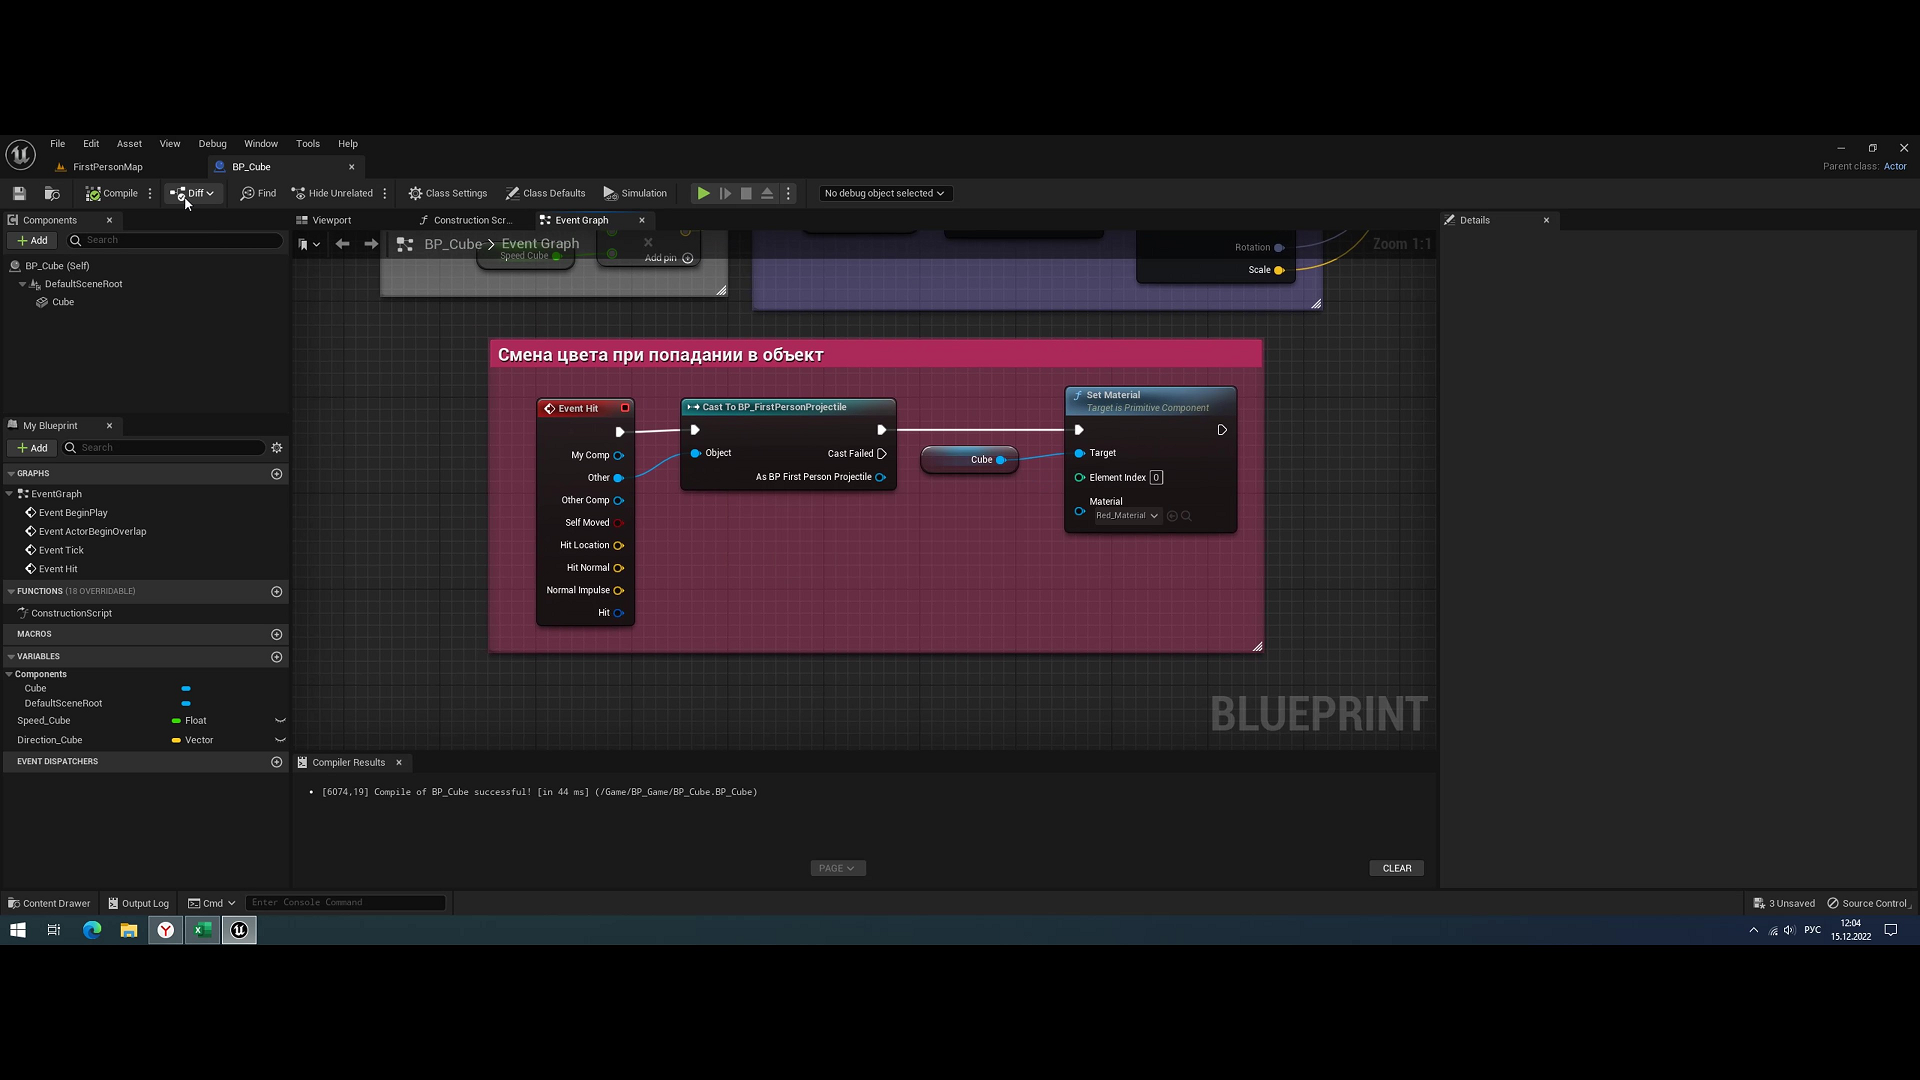Viewport: 1920px width, 1080px height.
Task: Toggle Hide Unrelated nodes
Action: (x=331, y=193)
